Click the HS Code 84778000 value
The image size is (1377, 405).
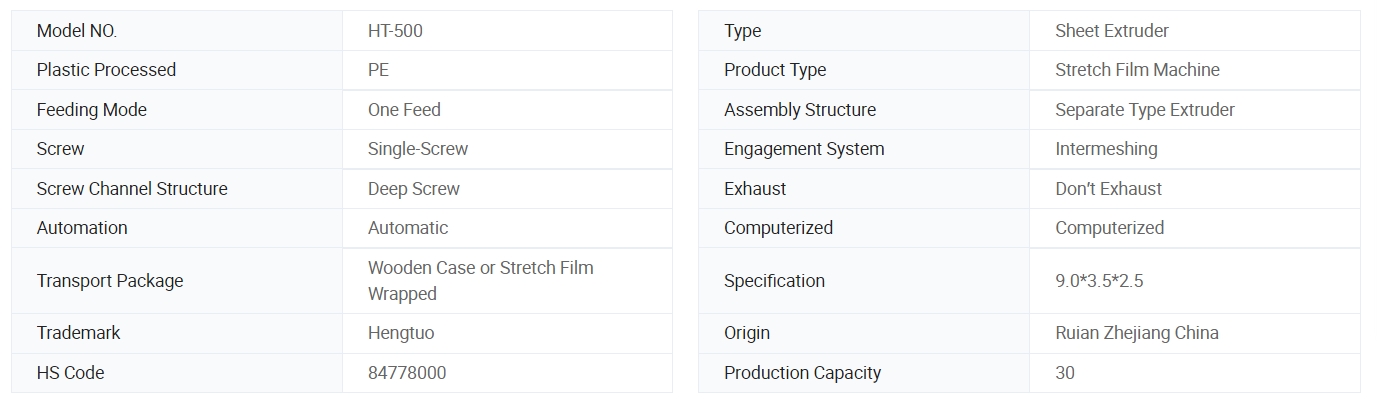pos(407,373)
